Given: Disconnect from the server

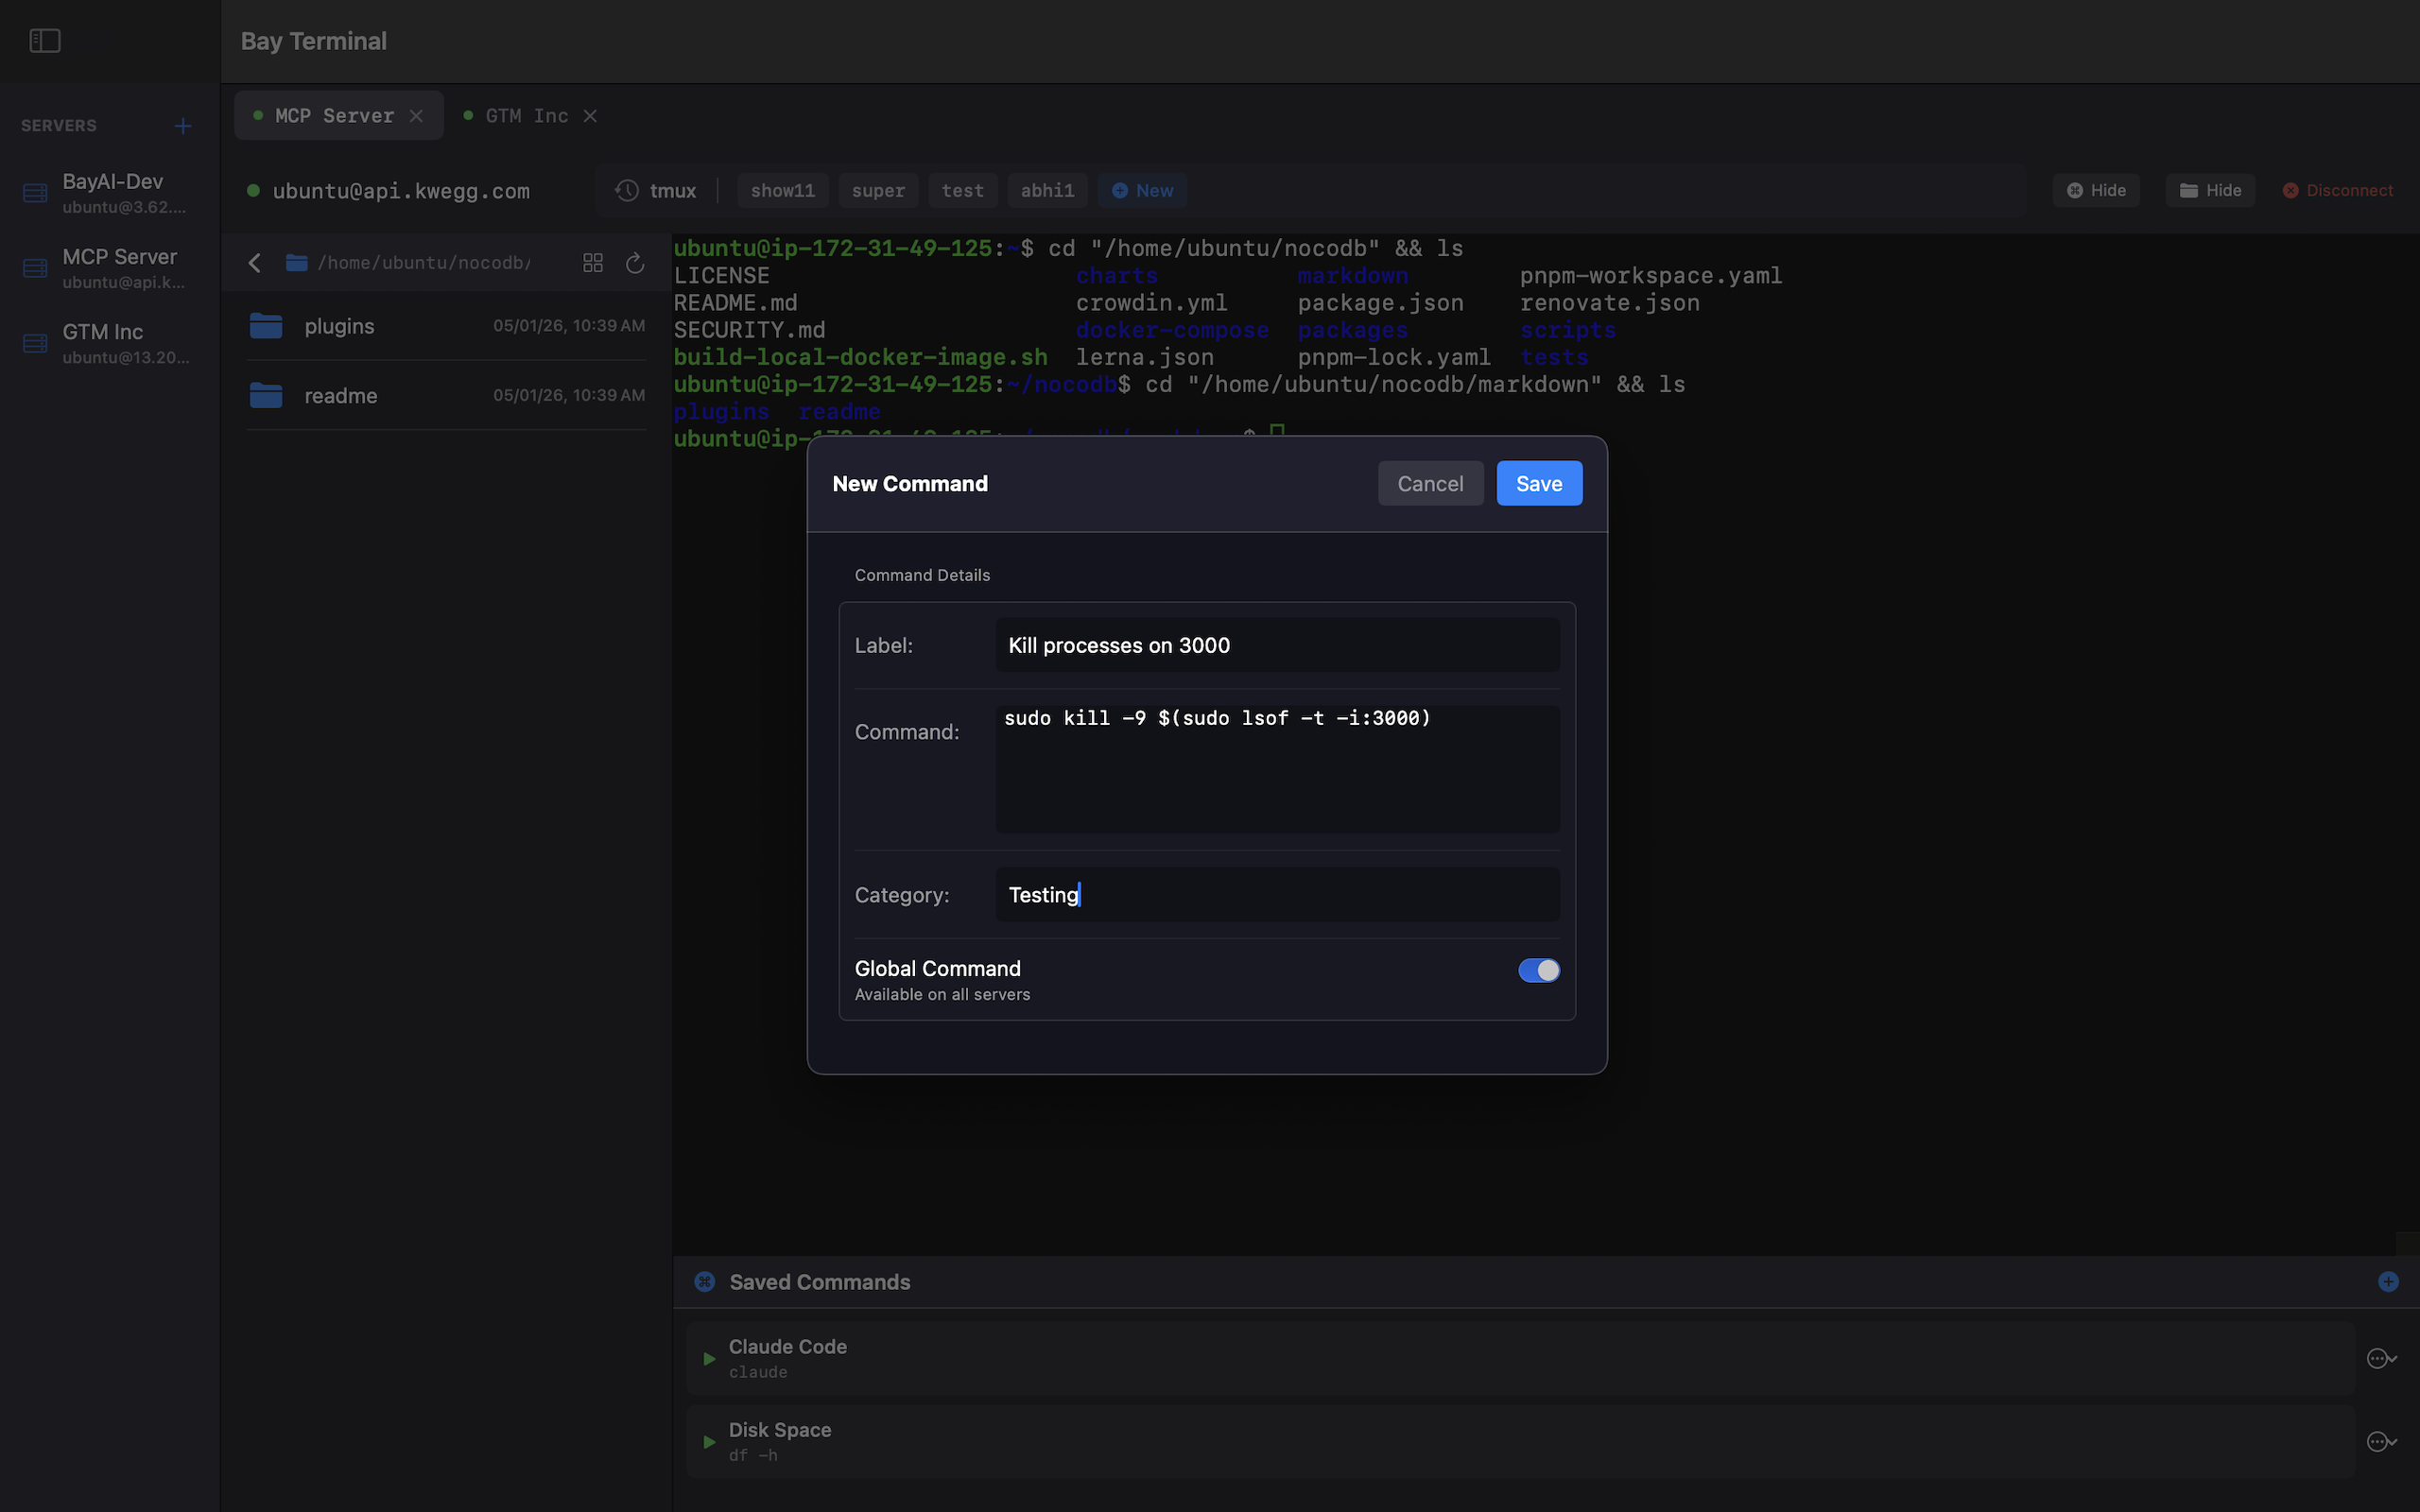Looking at the screenshot, I should (2338, 190).
